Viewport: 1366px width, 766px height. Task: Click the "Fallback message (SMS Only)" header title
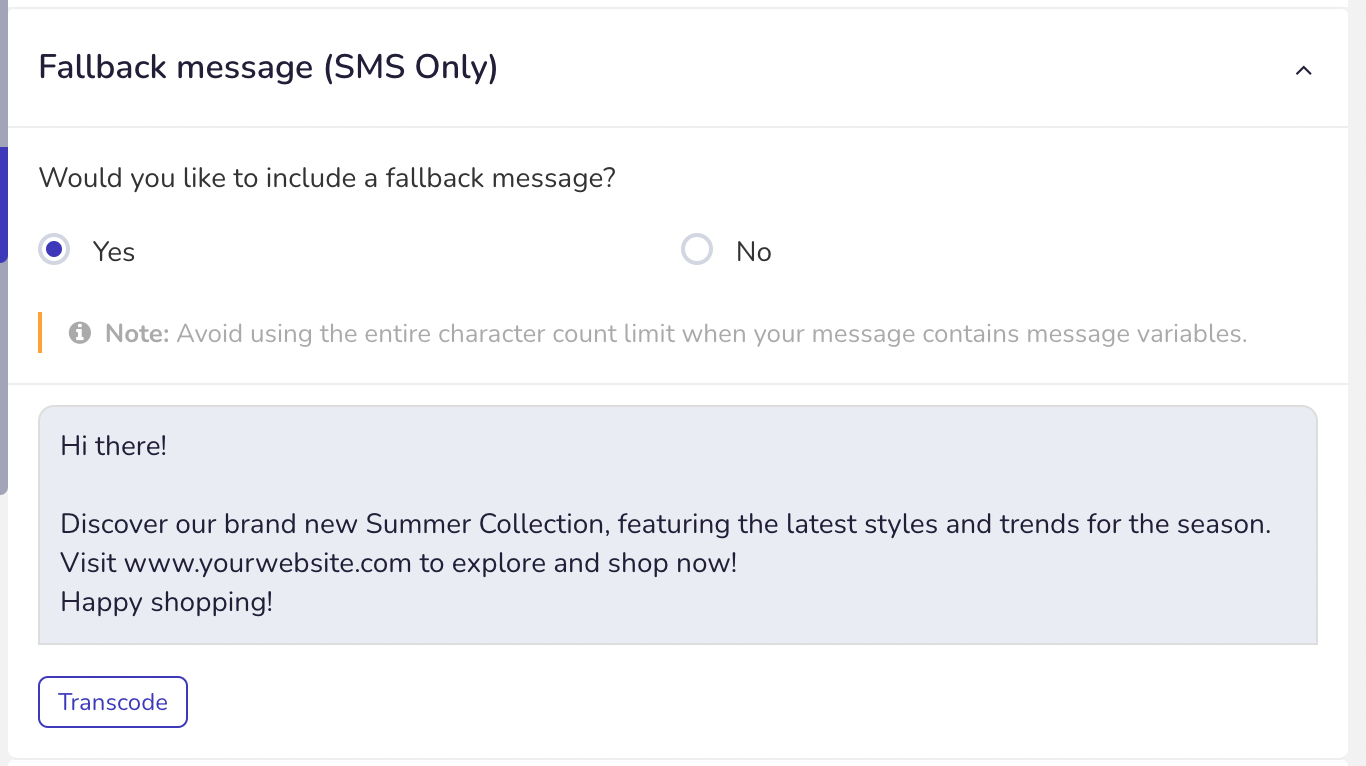[x=268, y=67]
